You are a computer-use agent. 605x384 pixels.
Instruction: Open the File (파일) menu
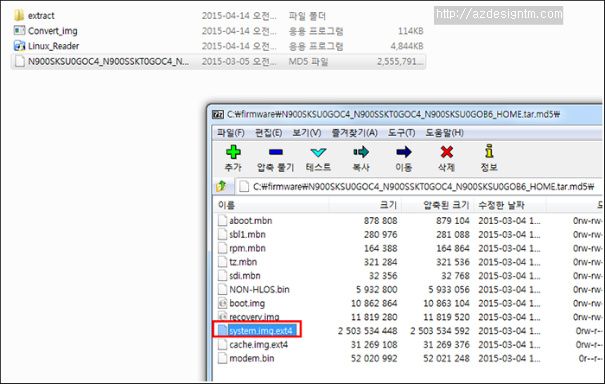230,133
